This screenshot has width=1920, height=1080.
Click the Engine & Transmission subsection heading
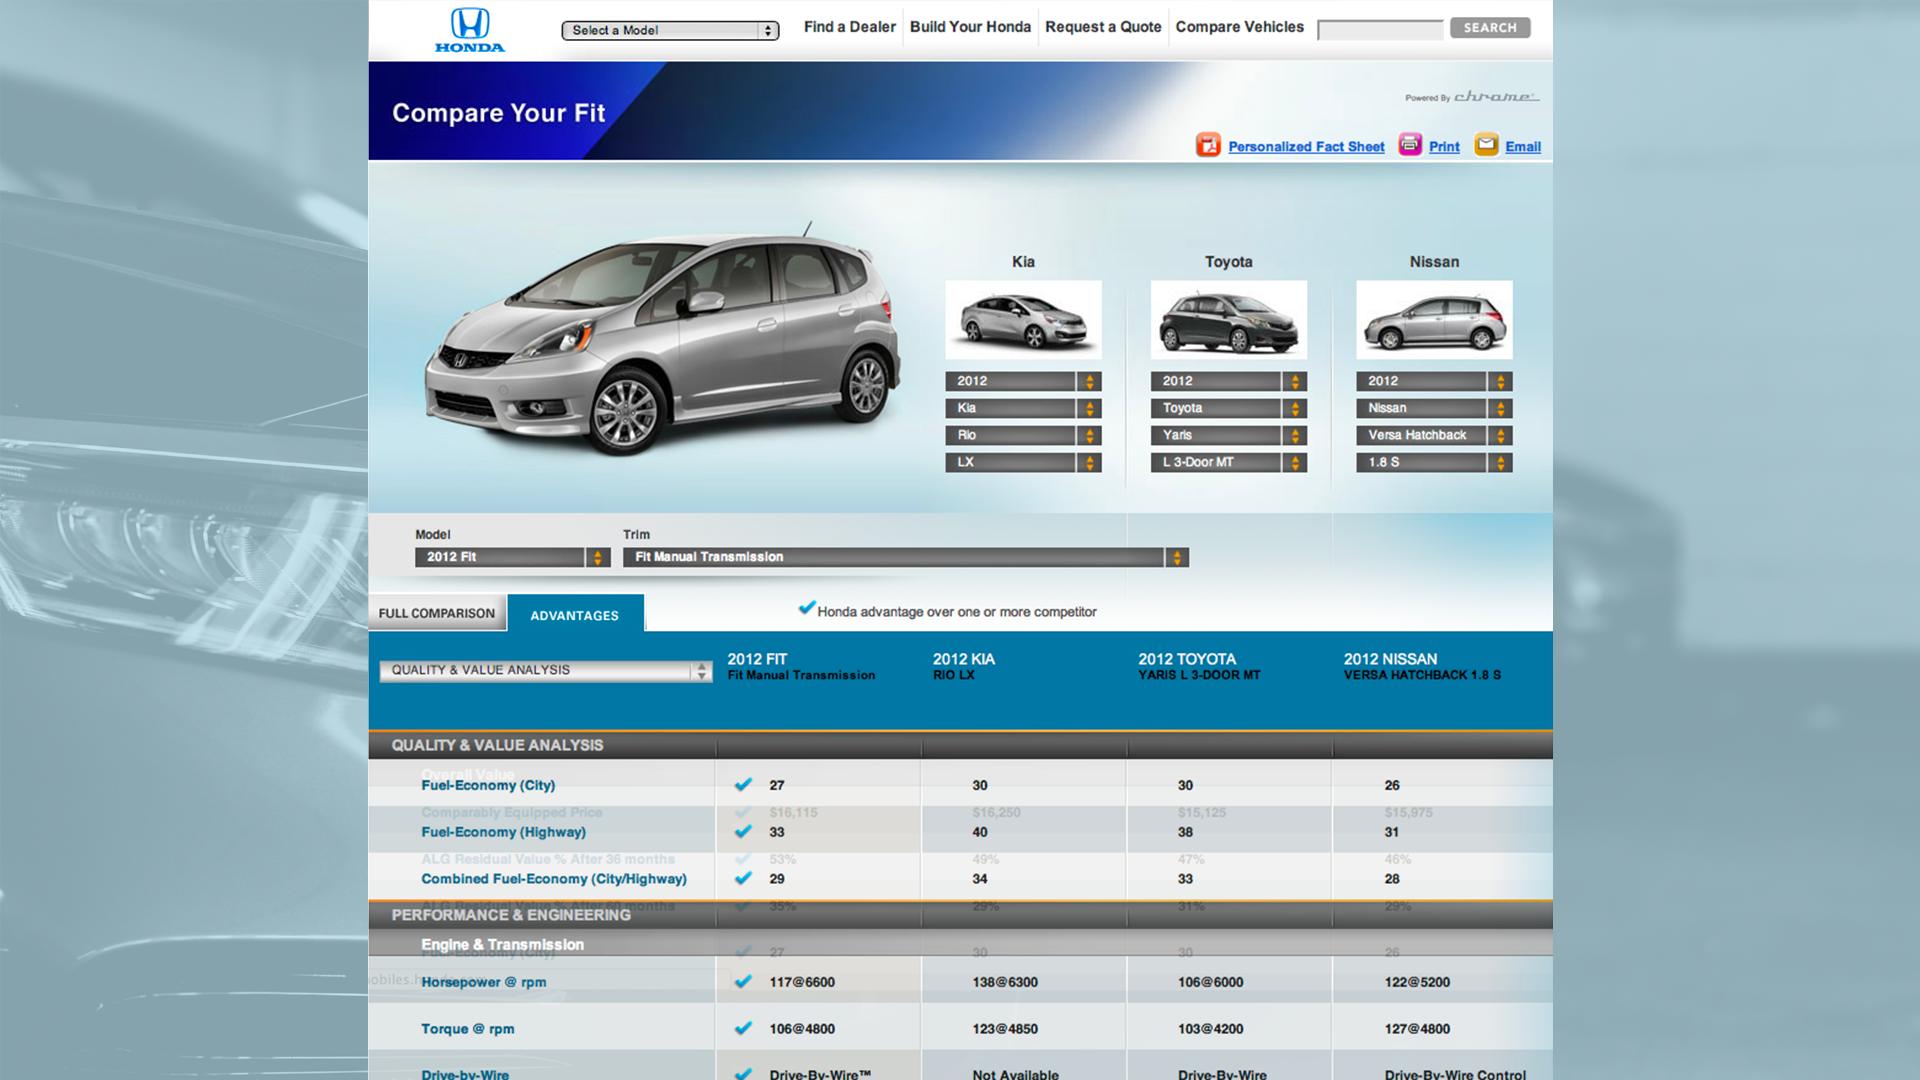pyautogui.click(x=502, y=944)
